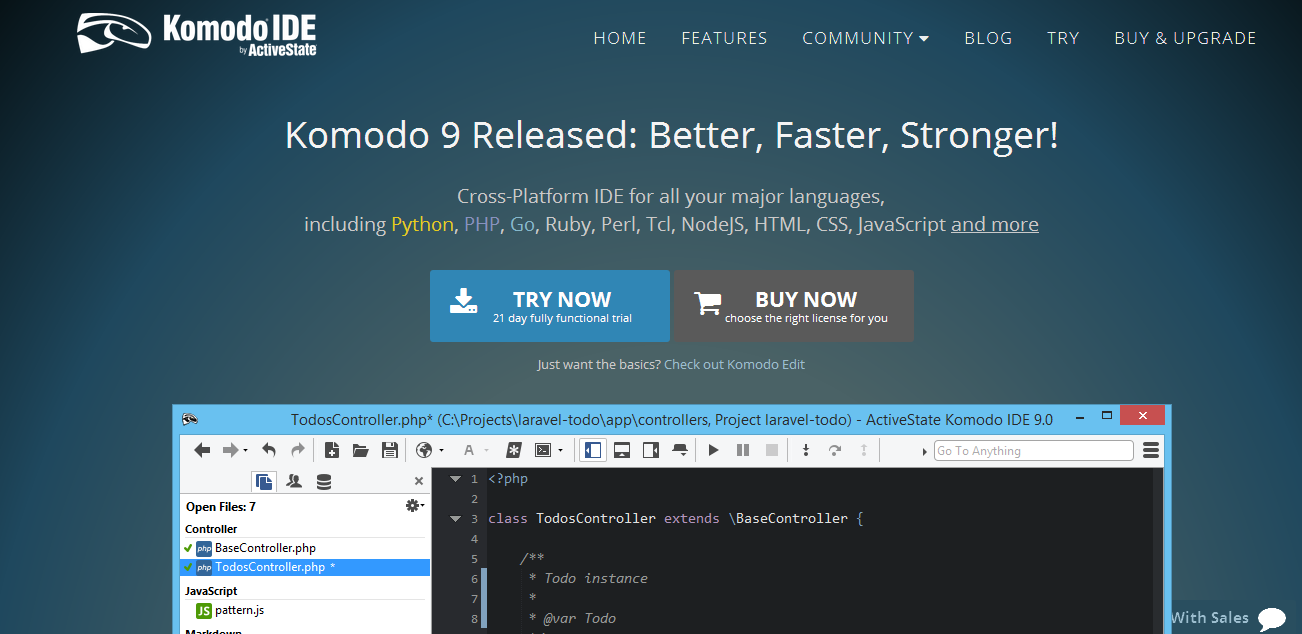Click the Controller group heading
This screenshot has width=1302, height=634.
(x=211, y=529)
